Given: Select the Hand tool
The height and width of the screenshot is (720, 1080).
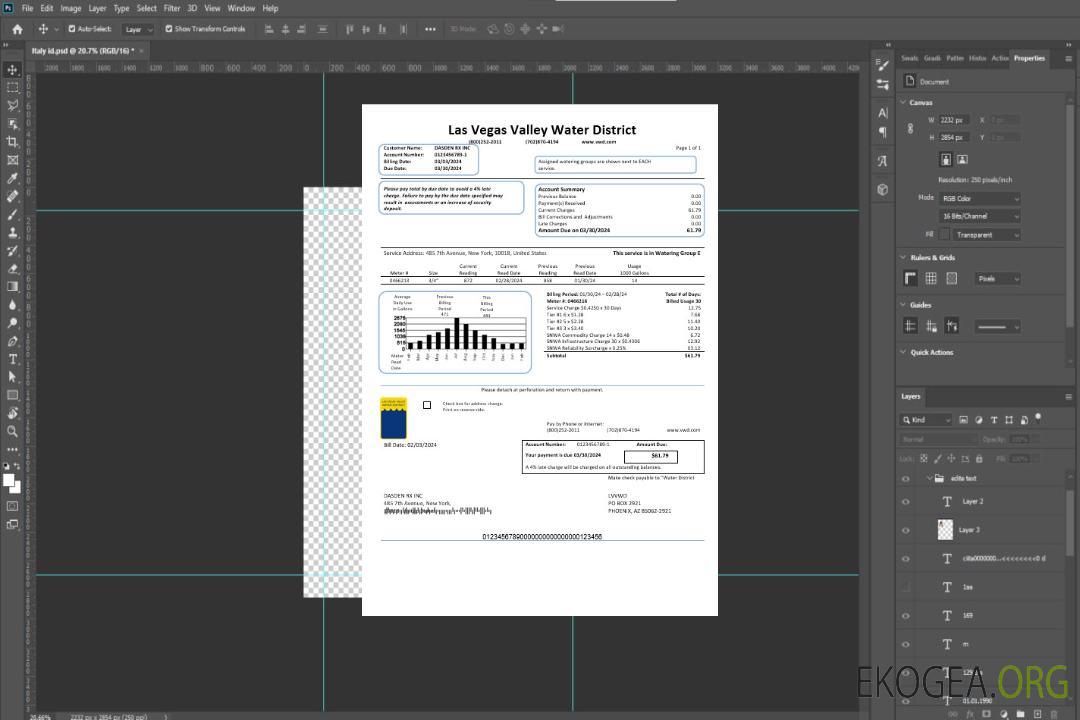Looking at the screenshot, I should [x=13, y=412].
